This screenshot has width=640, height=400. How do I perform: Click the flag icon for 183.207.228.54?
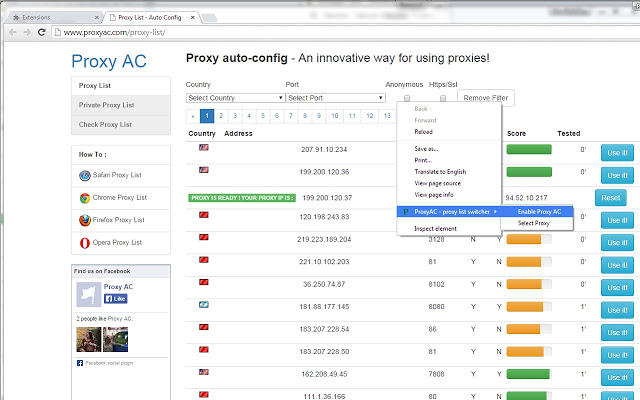pos(204,327)
